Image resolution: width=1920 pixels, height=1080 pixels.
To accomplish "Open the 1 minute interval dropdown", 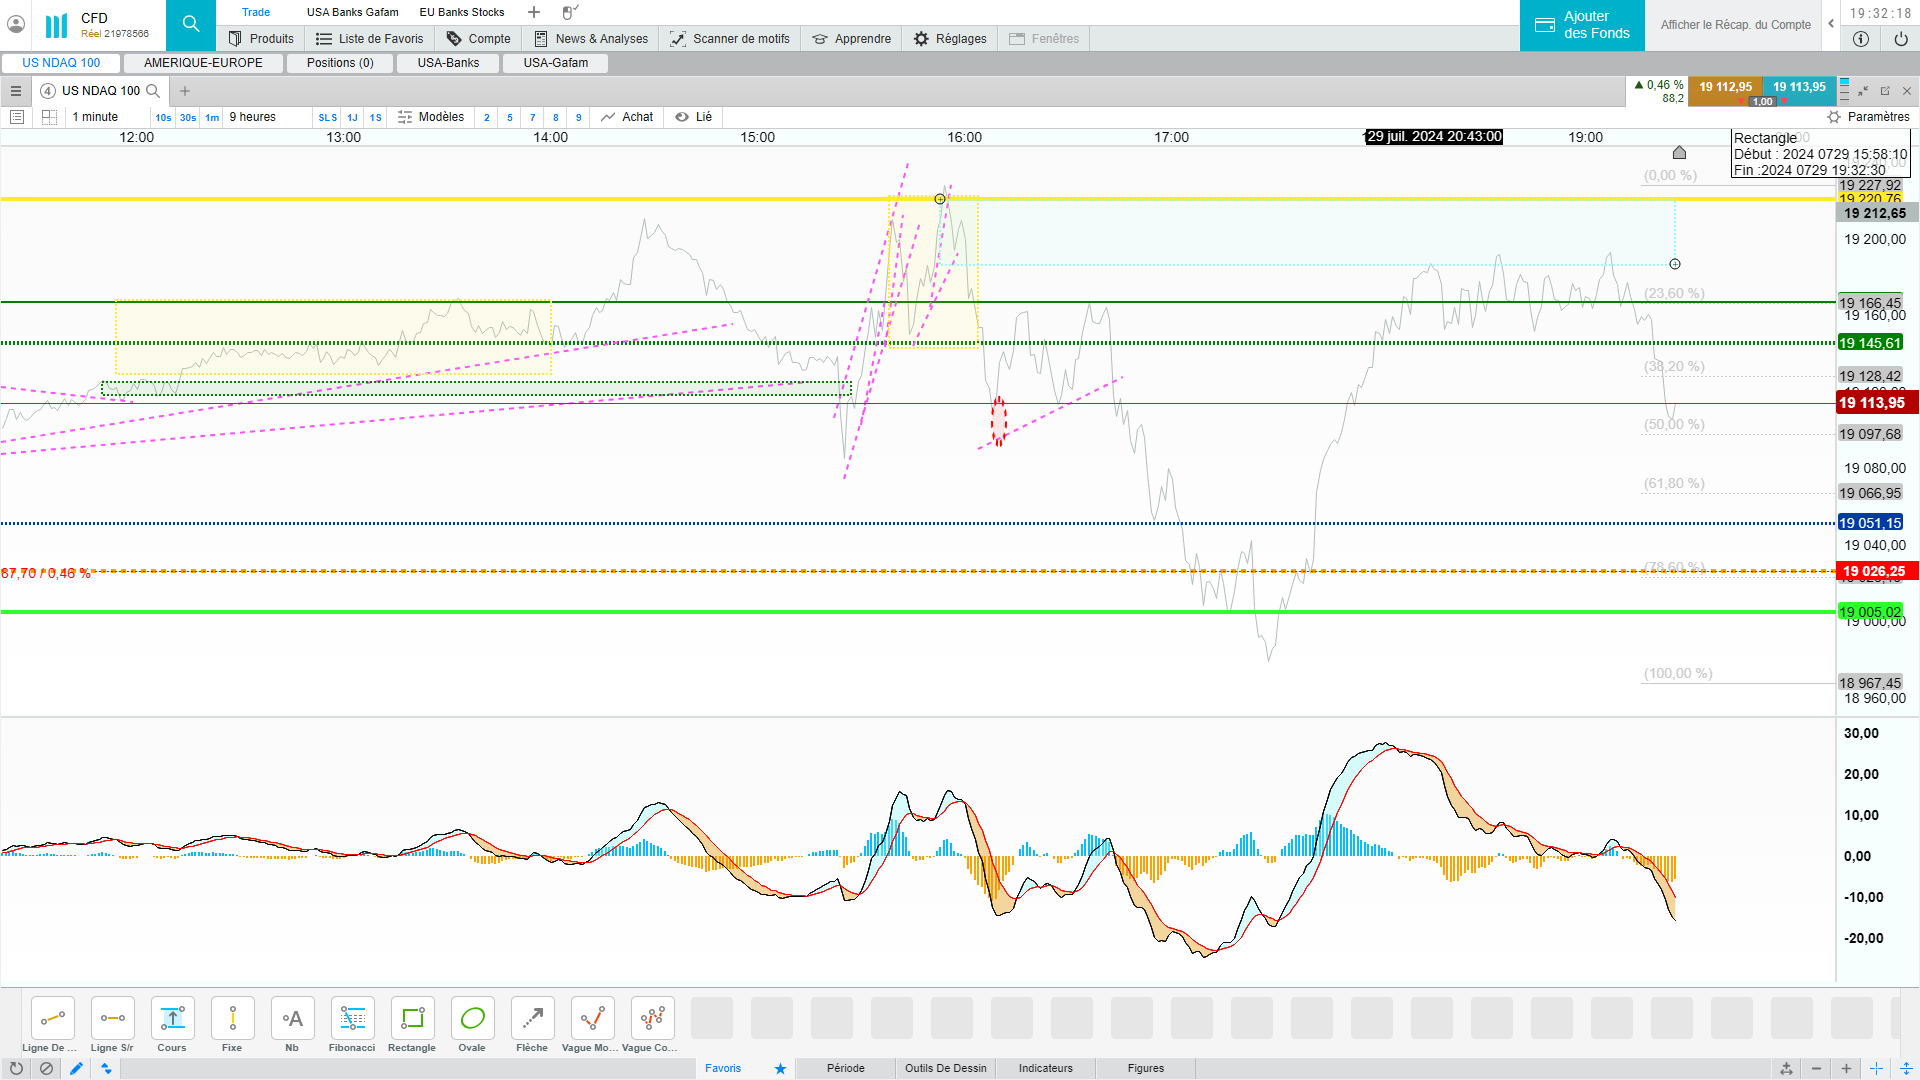I will (95, 117).
